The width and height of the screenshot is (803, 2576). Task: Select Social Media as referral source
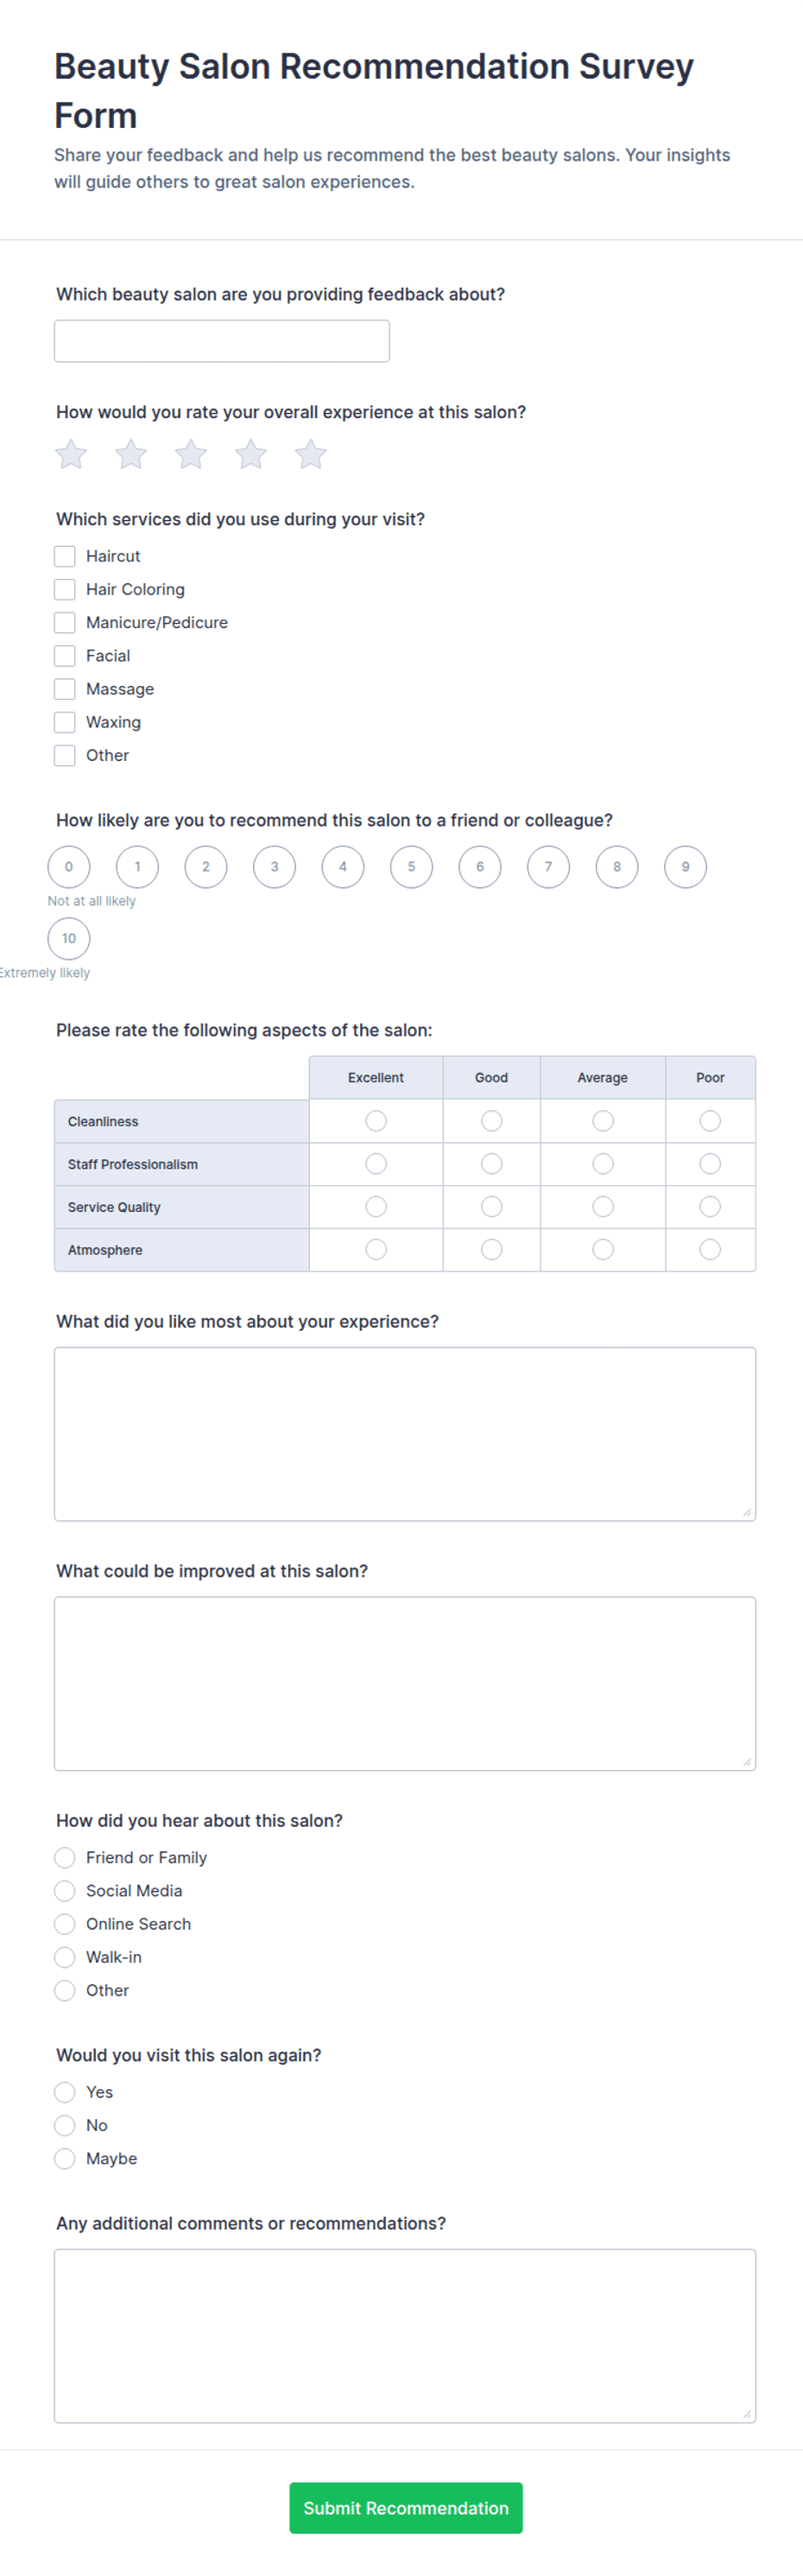click(x=65, y=1891)
